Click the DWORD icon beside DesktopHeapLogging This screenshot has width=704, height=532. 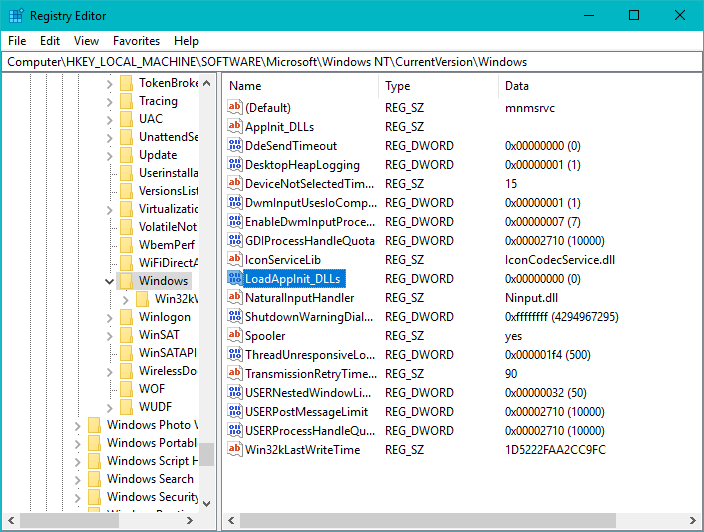point(234,164)
